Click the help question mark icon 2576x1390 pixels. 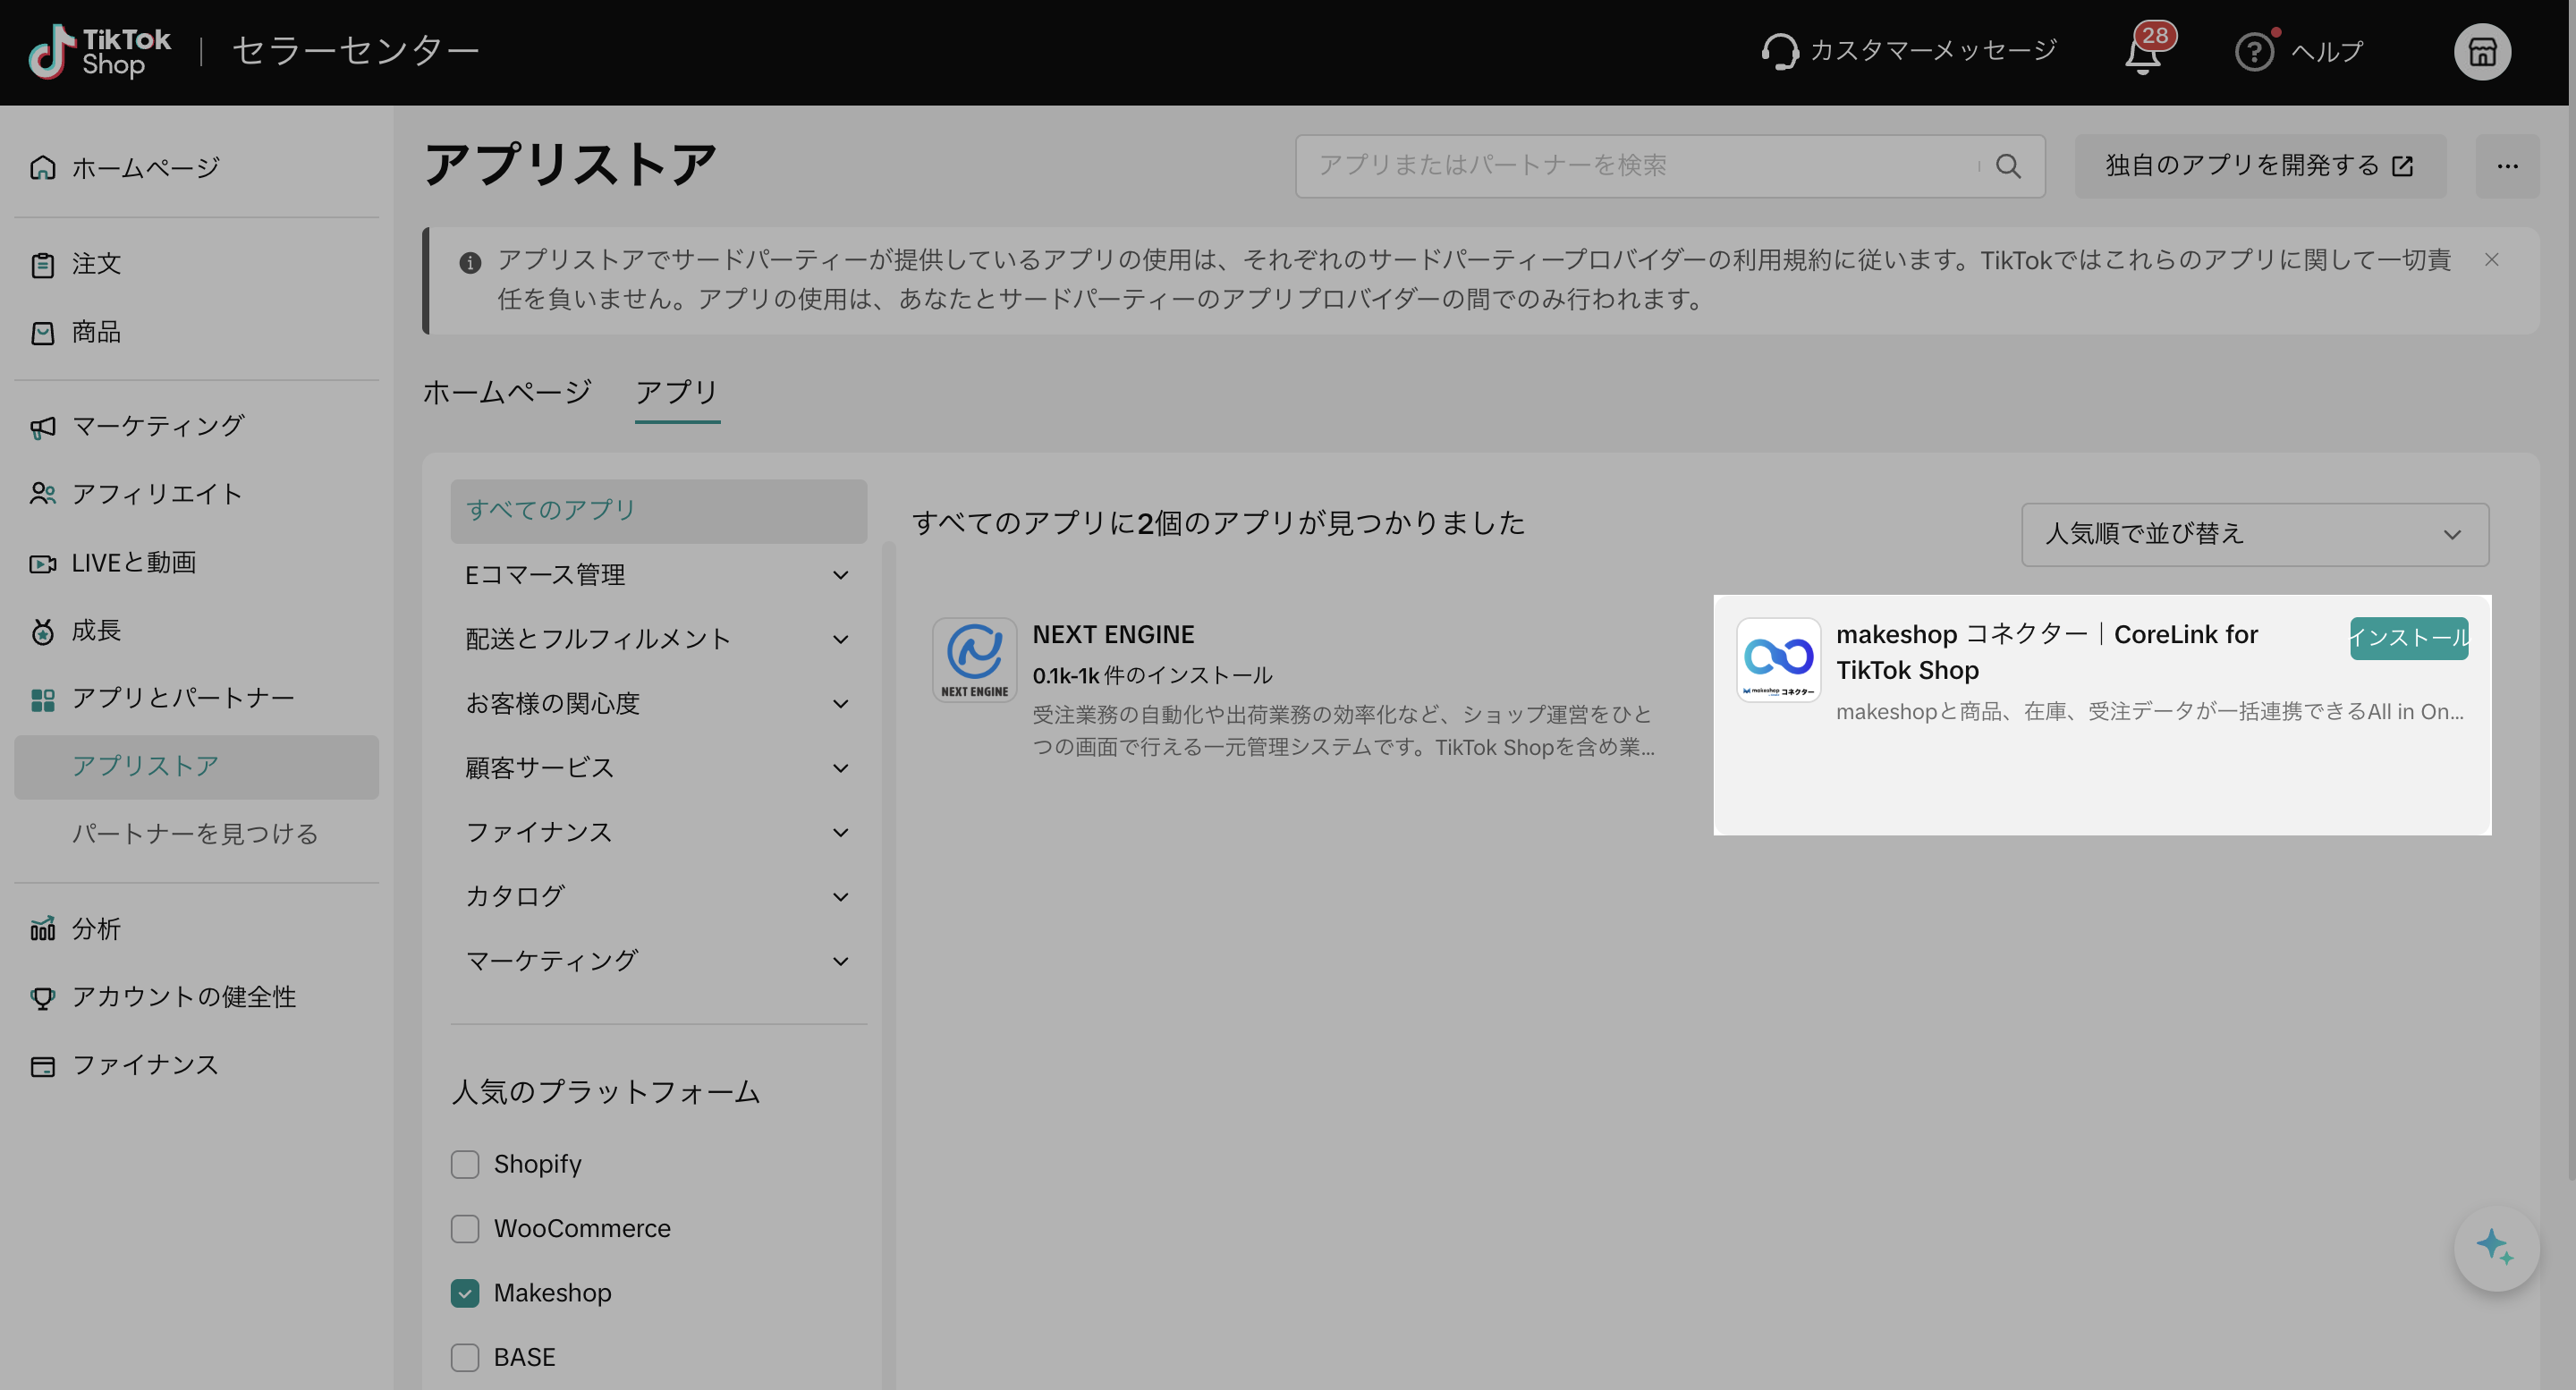pyautogui.click(x=2254, y=51)
